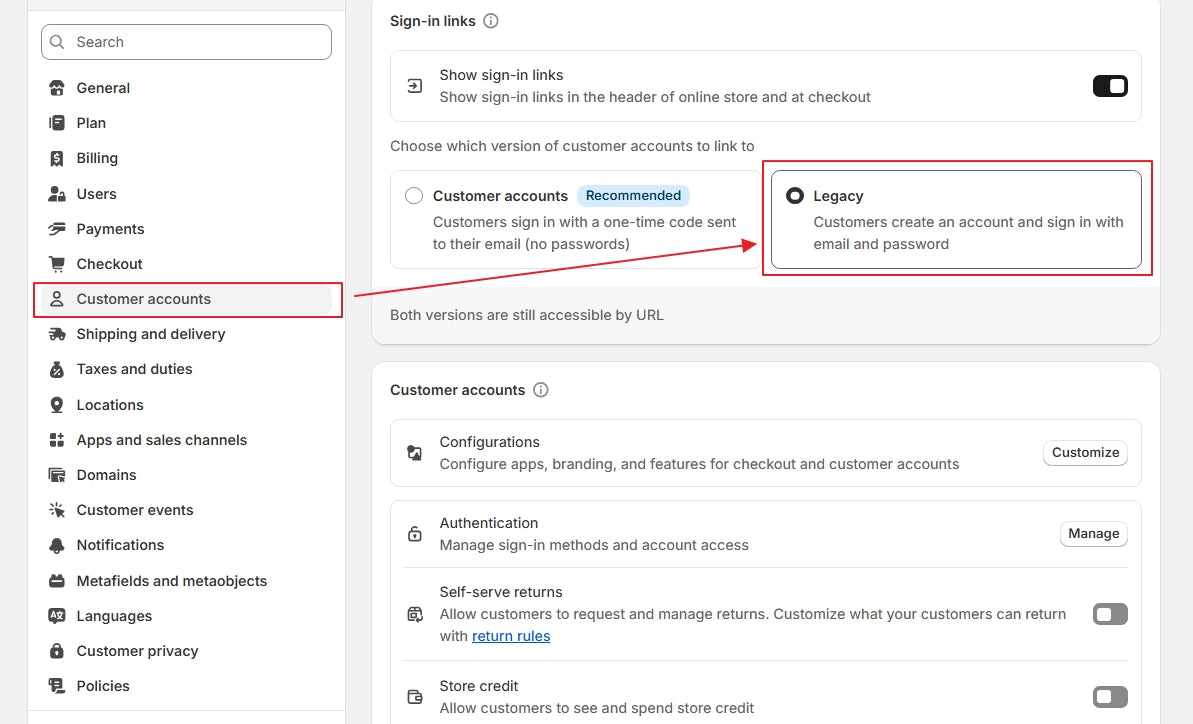This screenshot has width=1193, height=724.
Task: Click info icon next to Sign-in links
Action: tap(491, 21)
